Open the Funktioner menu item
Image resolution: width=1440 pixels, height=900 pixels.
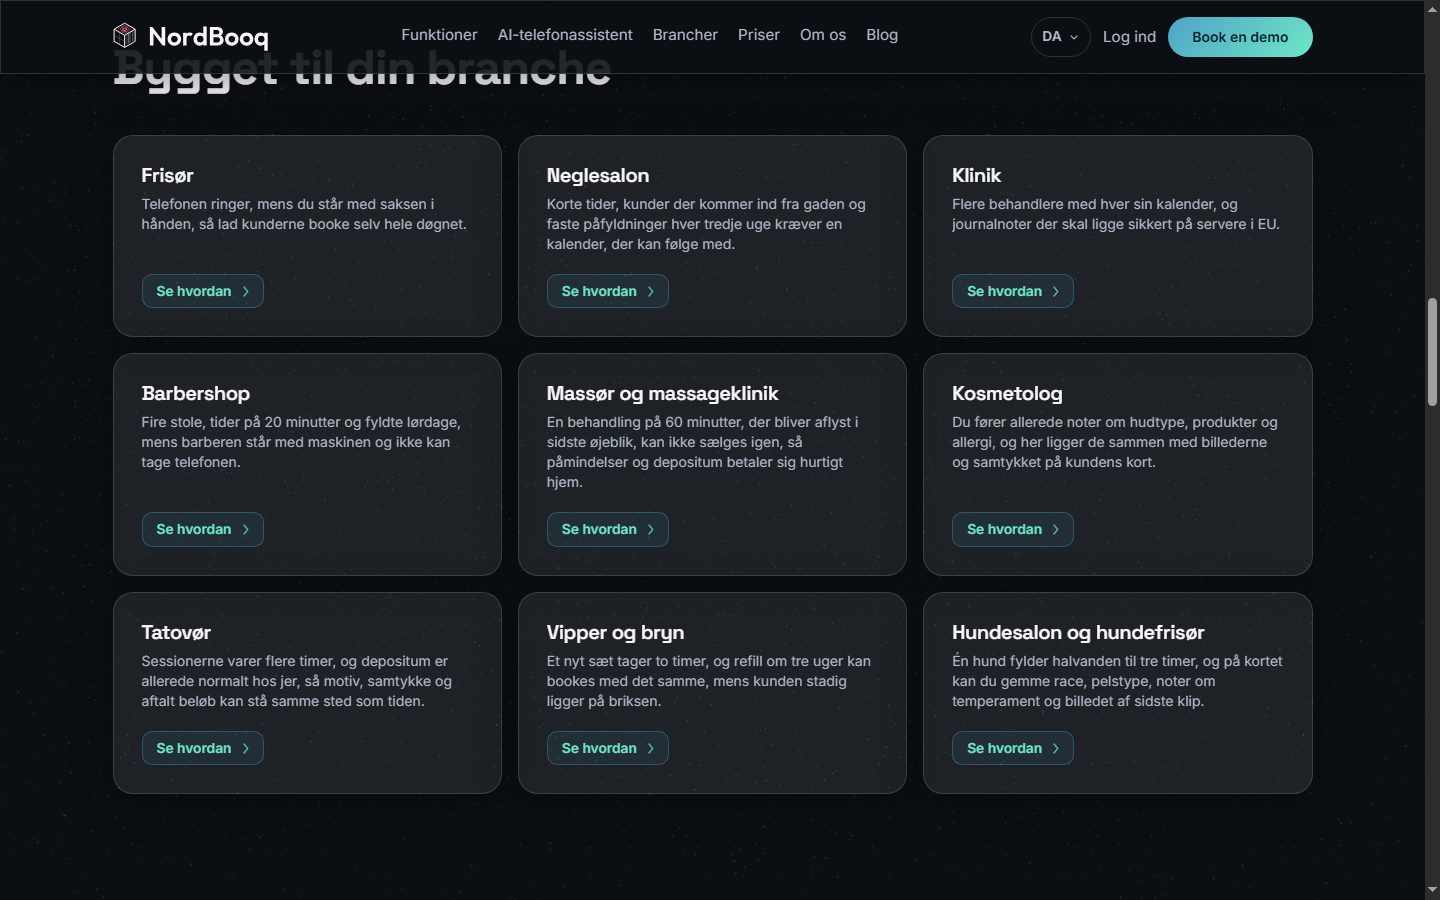coord(439,35)
